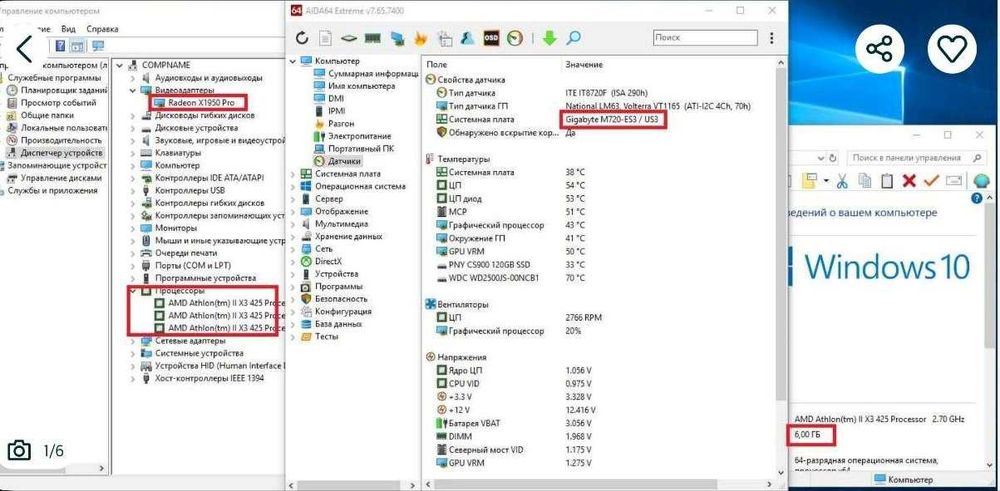This screenshot has width=1000, height=491.
Task: Click the green download arrow icon
Action: (549, 38)
